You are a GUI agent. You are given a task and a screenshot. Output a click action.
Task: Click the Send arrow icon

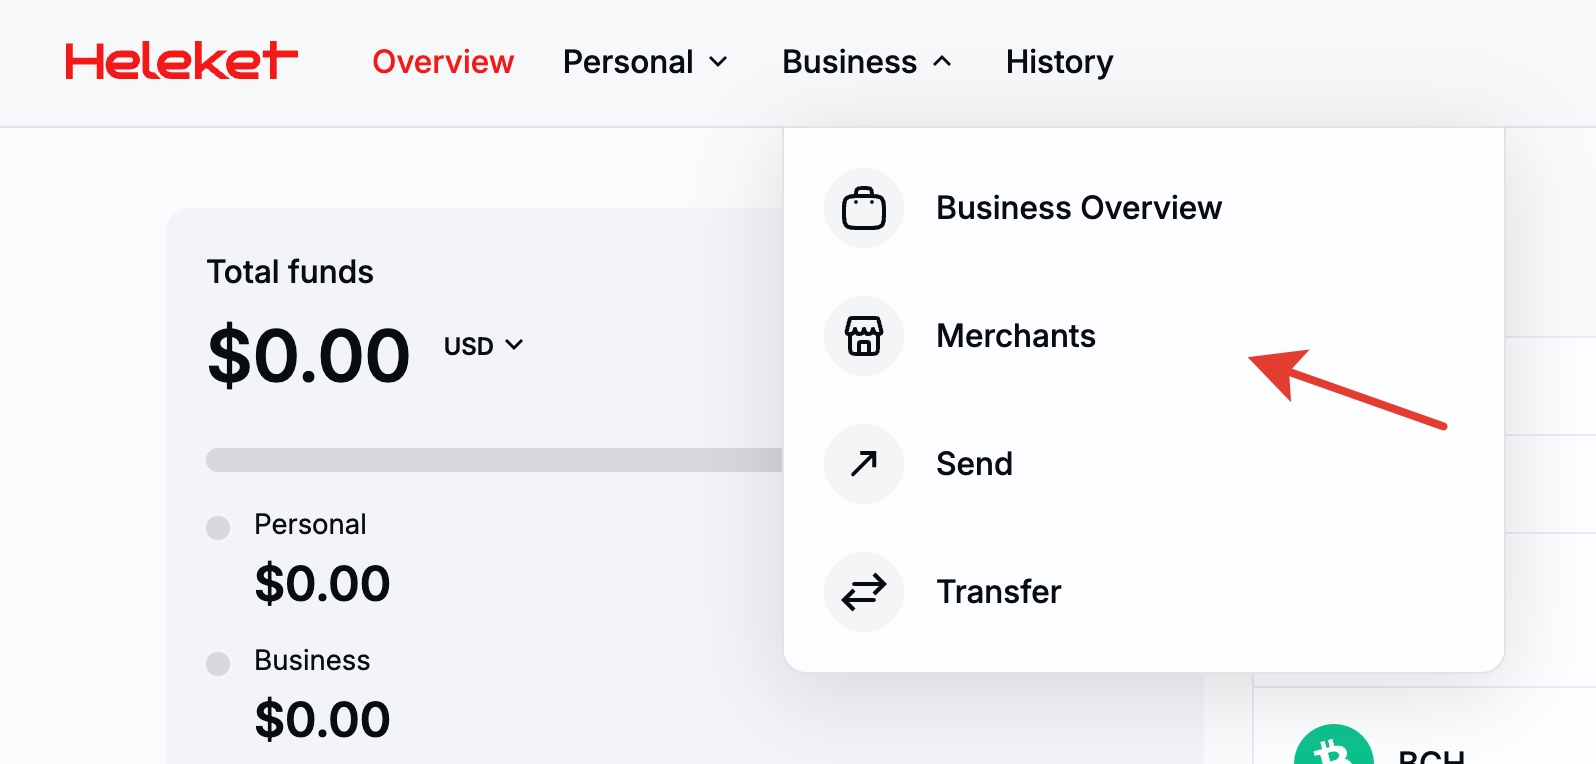point(864,464)
